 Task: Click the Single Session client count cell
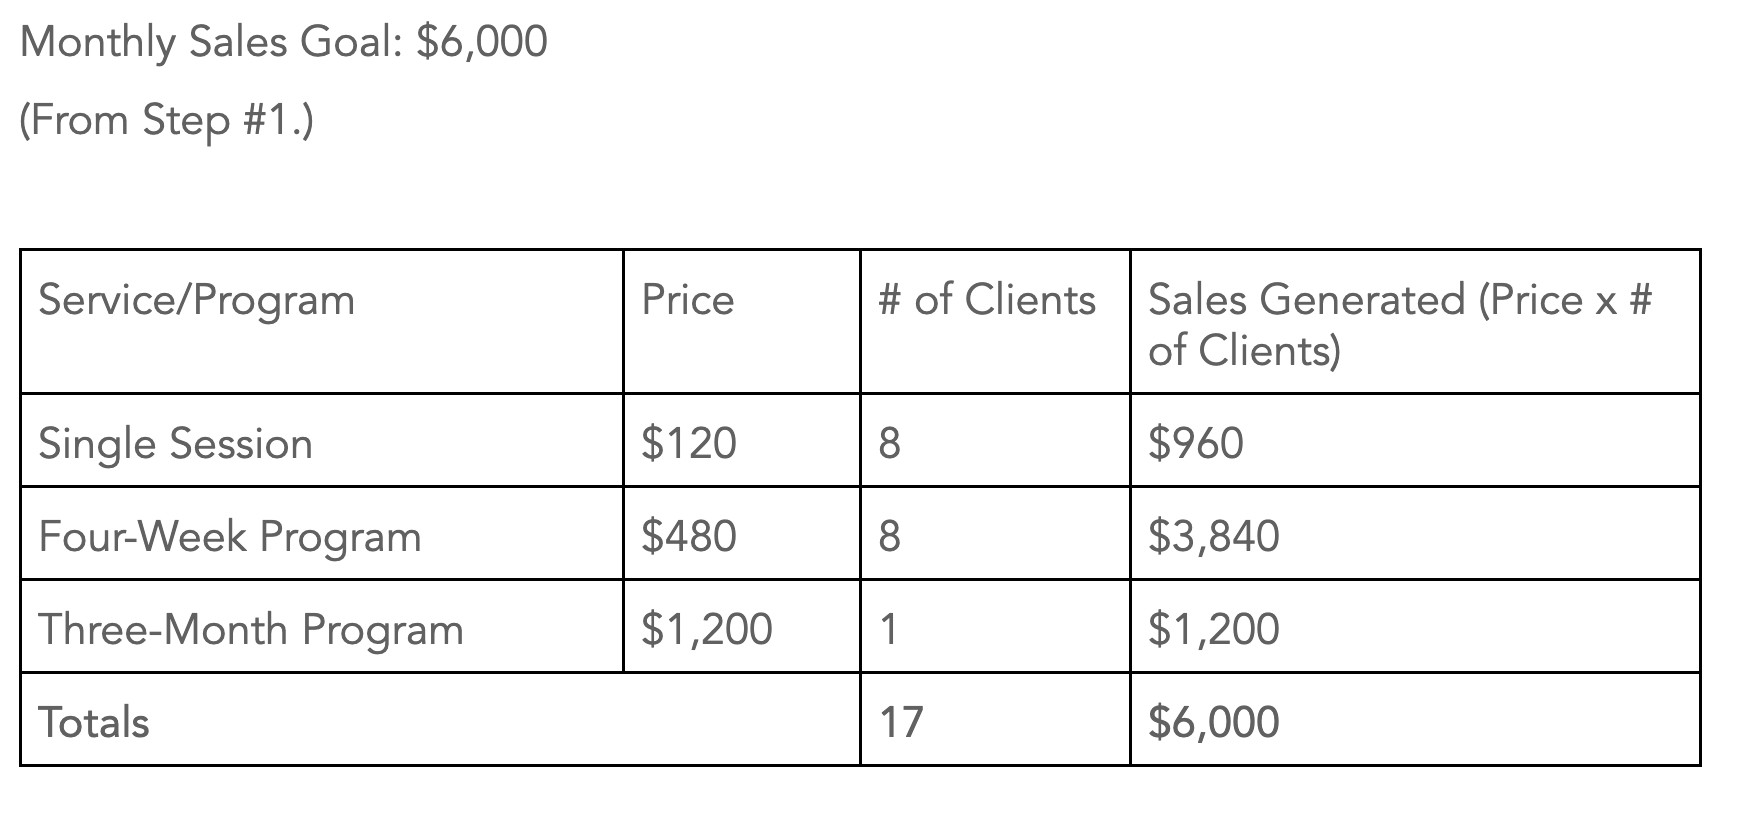[x=995, y=441]
